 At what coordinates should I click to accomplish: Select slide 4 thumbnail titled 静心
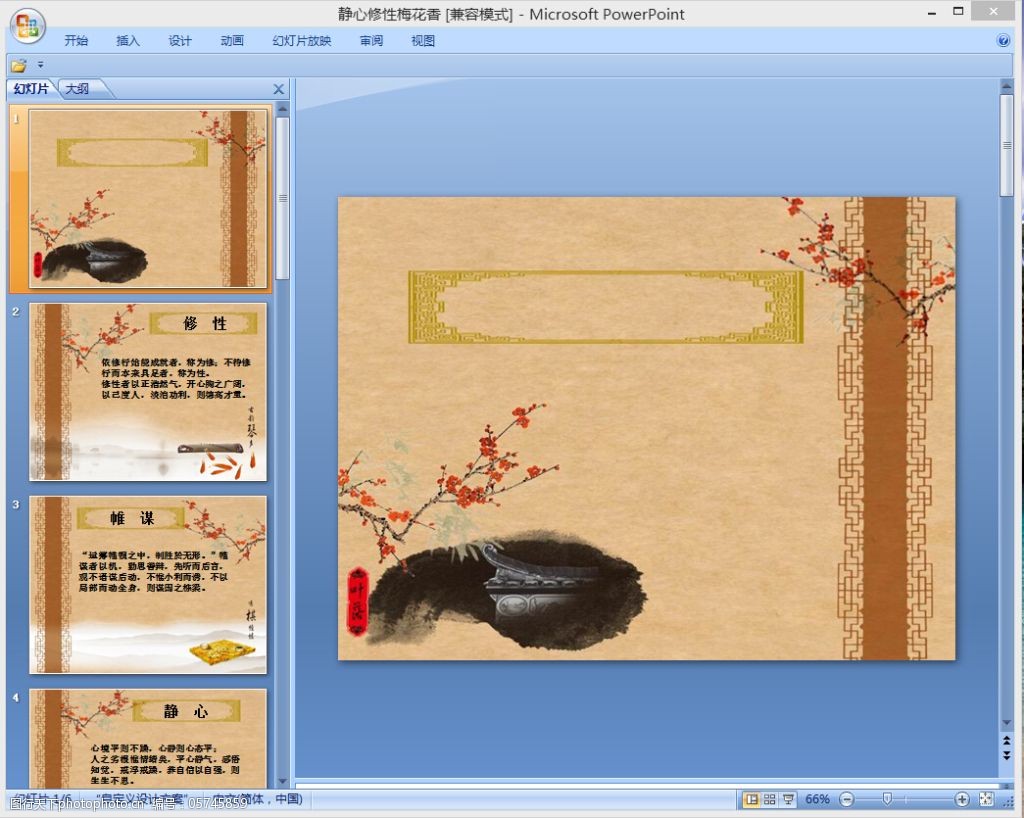(148, 738)
